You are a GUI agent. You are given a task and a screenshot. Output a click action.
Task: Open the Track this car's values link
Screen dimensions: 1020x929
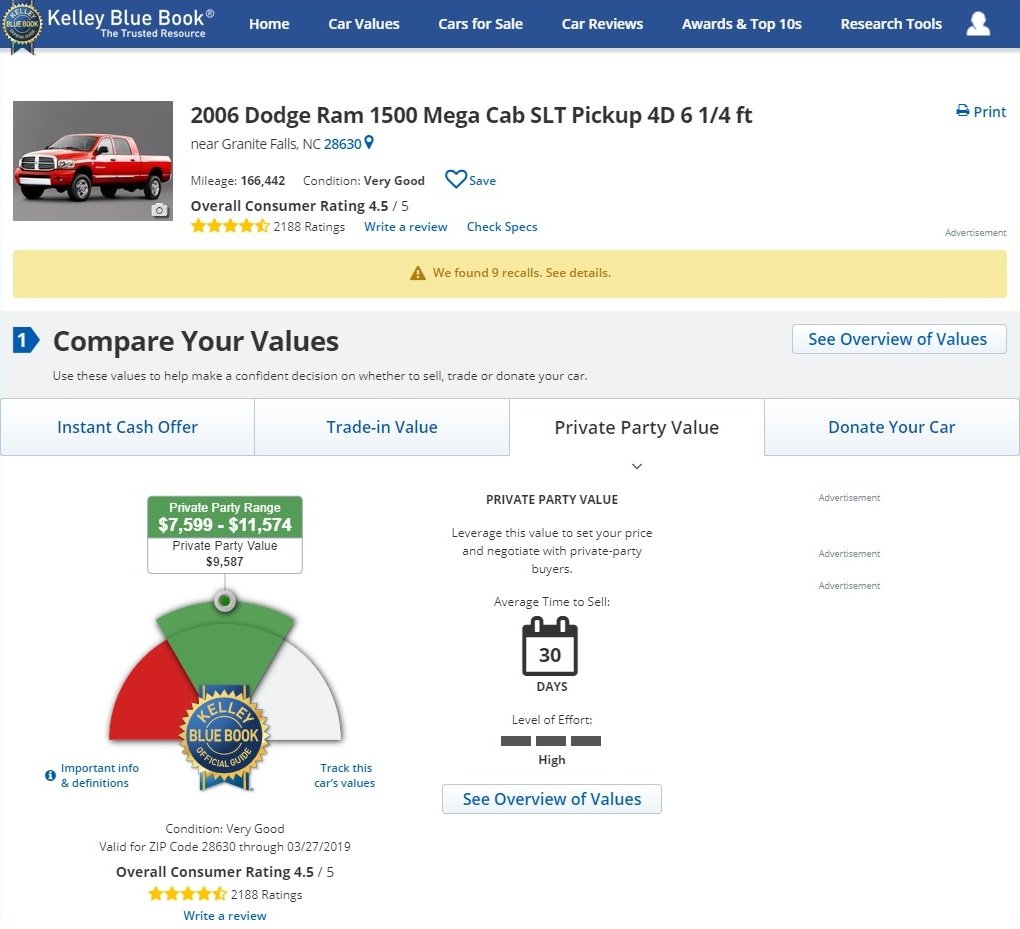click(345, 775)
